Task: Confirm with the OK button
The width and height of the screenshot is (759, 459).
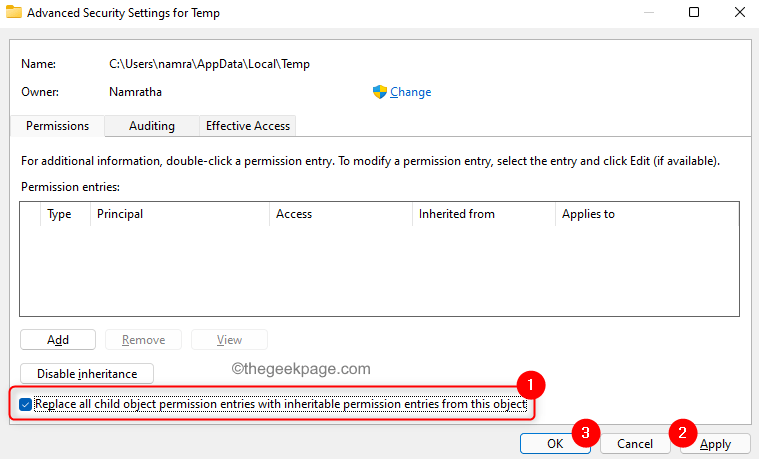Action: tap(555, 444)
